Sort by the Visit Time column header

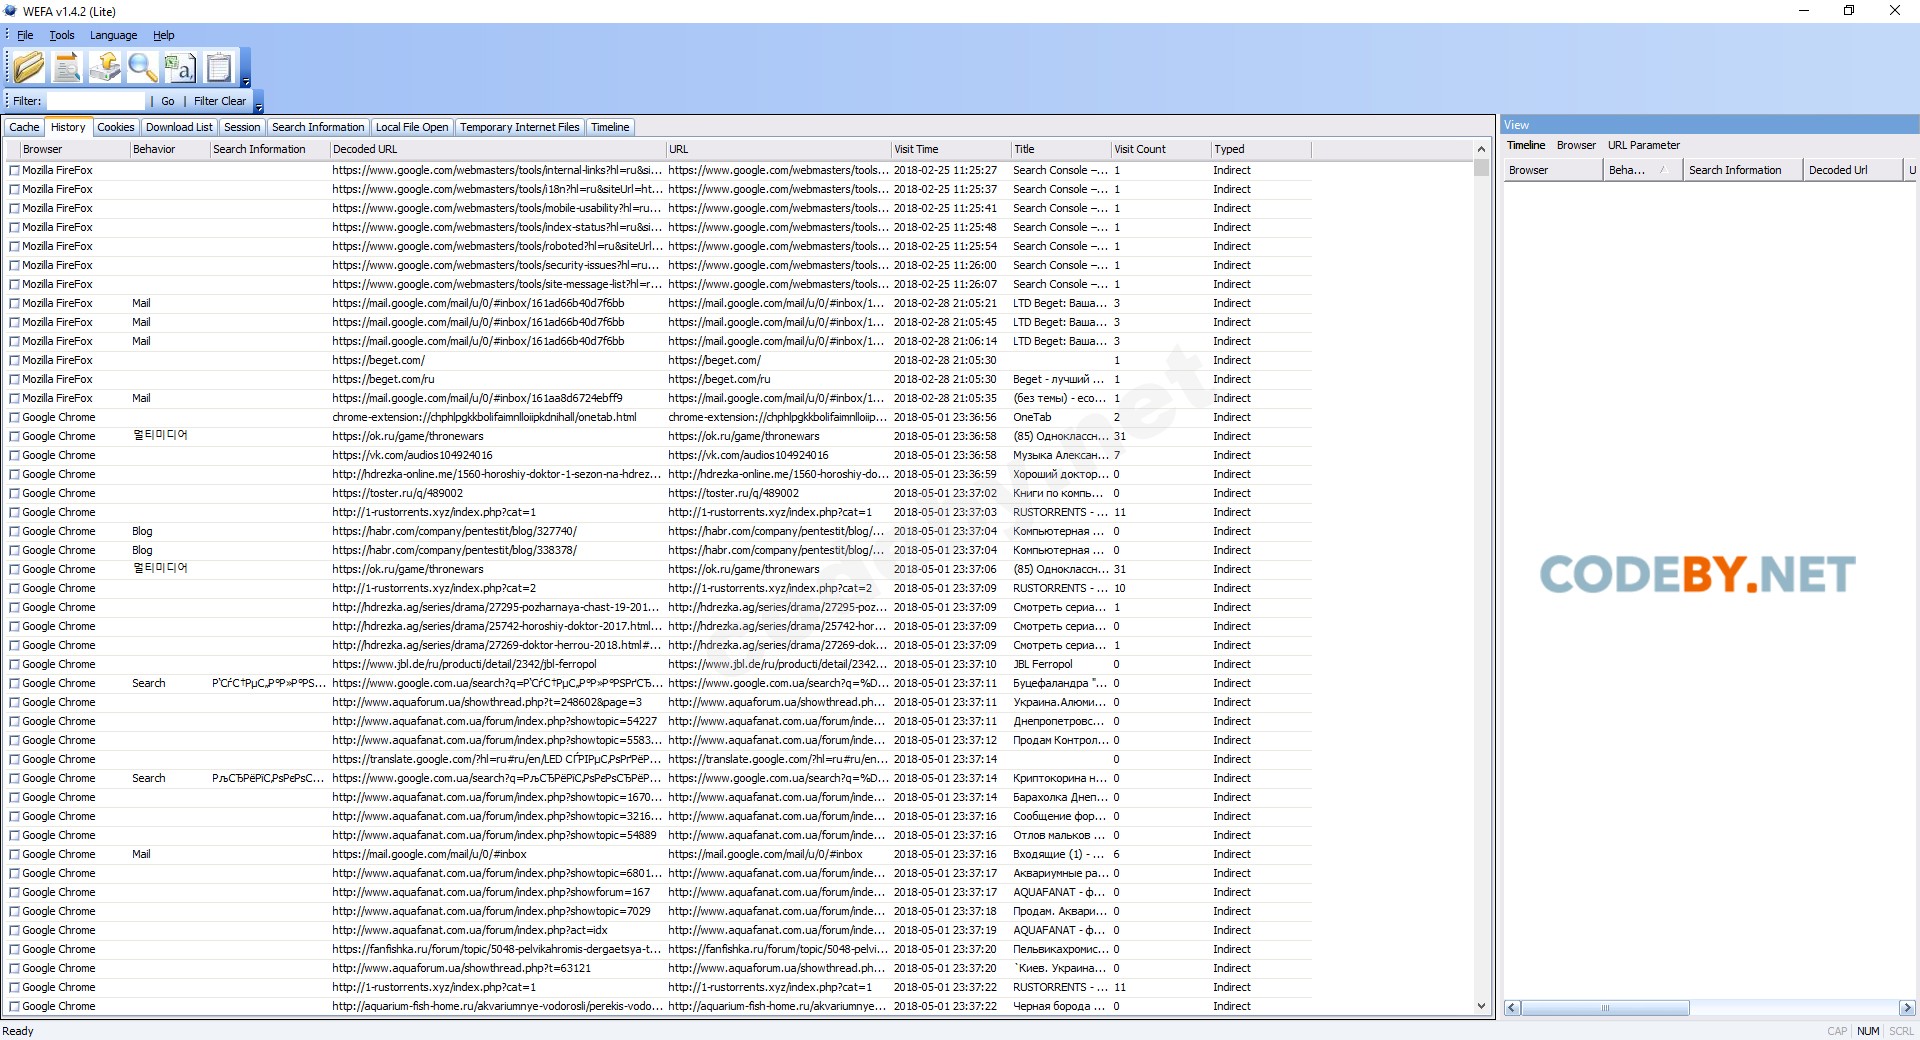point(950,149)
